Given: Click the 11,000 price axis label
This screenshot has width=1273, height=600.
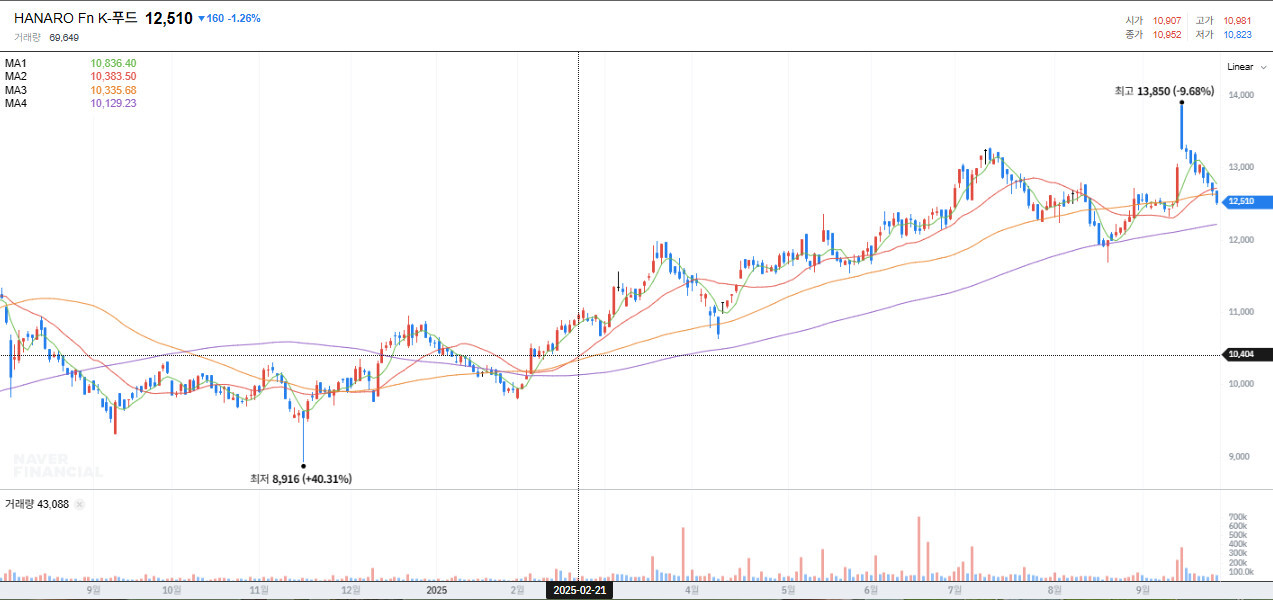Looking at the screenshot, I should [1241, 312].
